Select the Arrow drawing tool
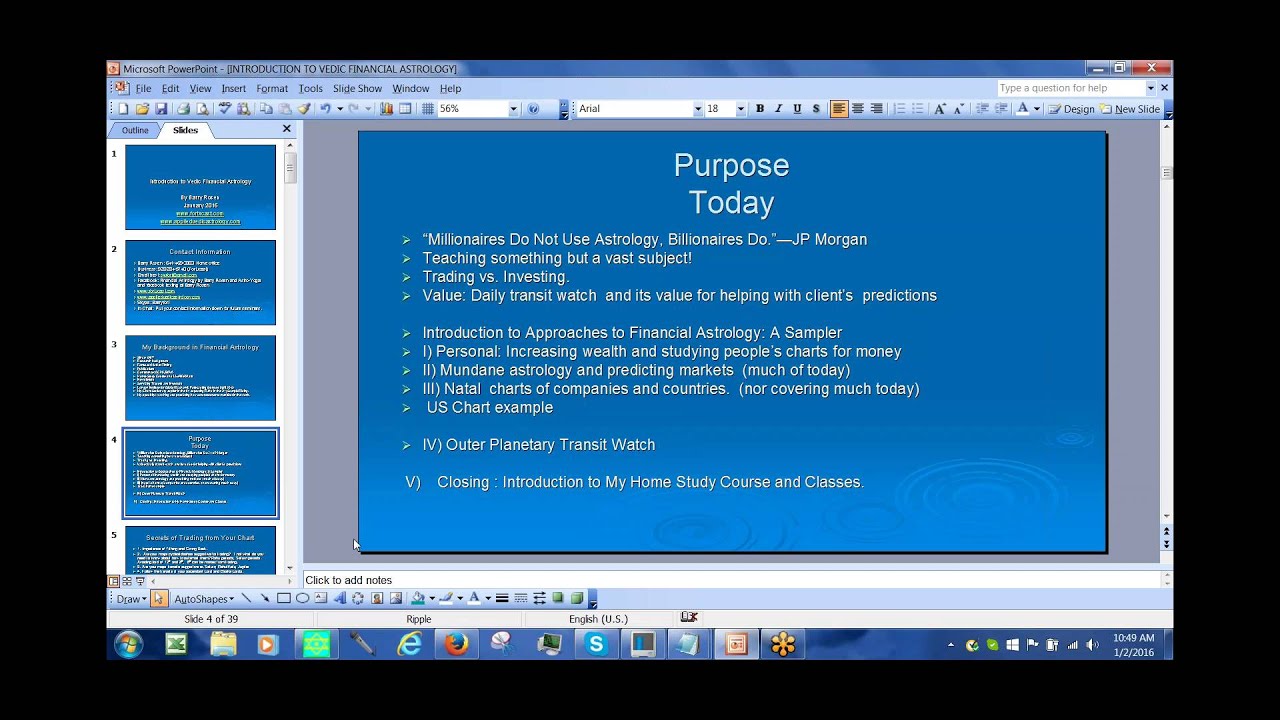This screenshot has height=720, width=1280. 265,598
